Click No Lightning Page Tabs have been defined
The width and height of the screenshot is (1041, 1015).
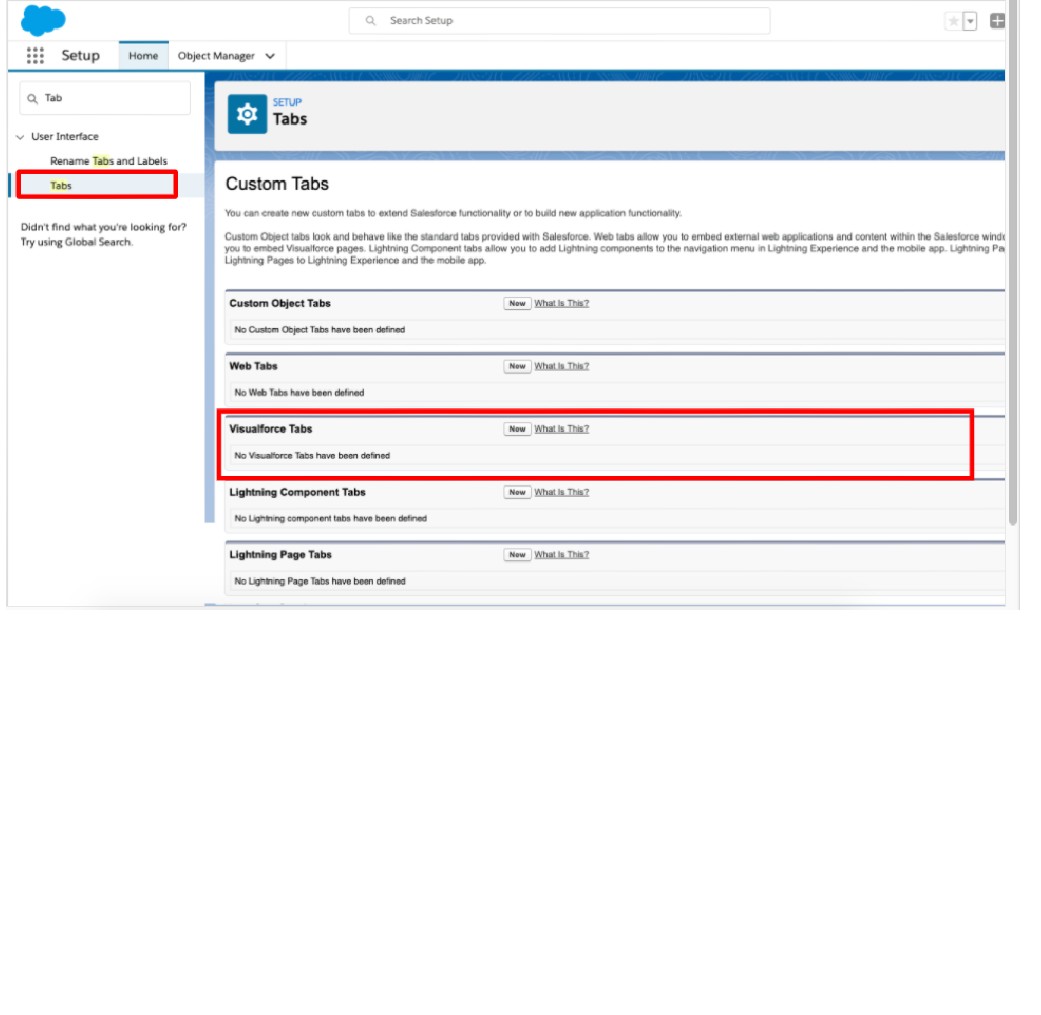320,582
